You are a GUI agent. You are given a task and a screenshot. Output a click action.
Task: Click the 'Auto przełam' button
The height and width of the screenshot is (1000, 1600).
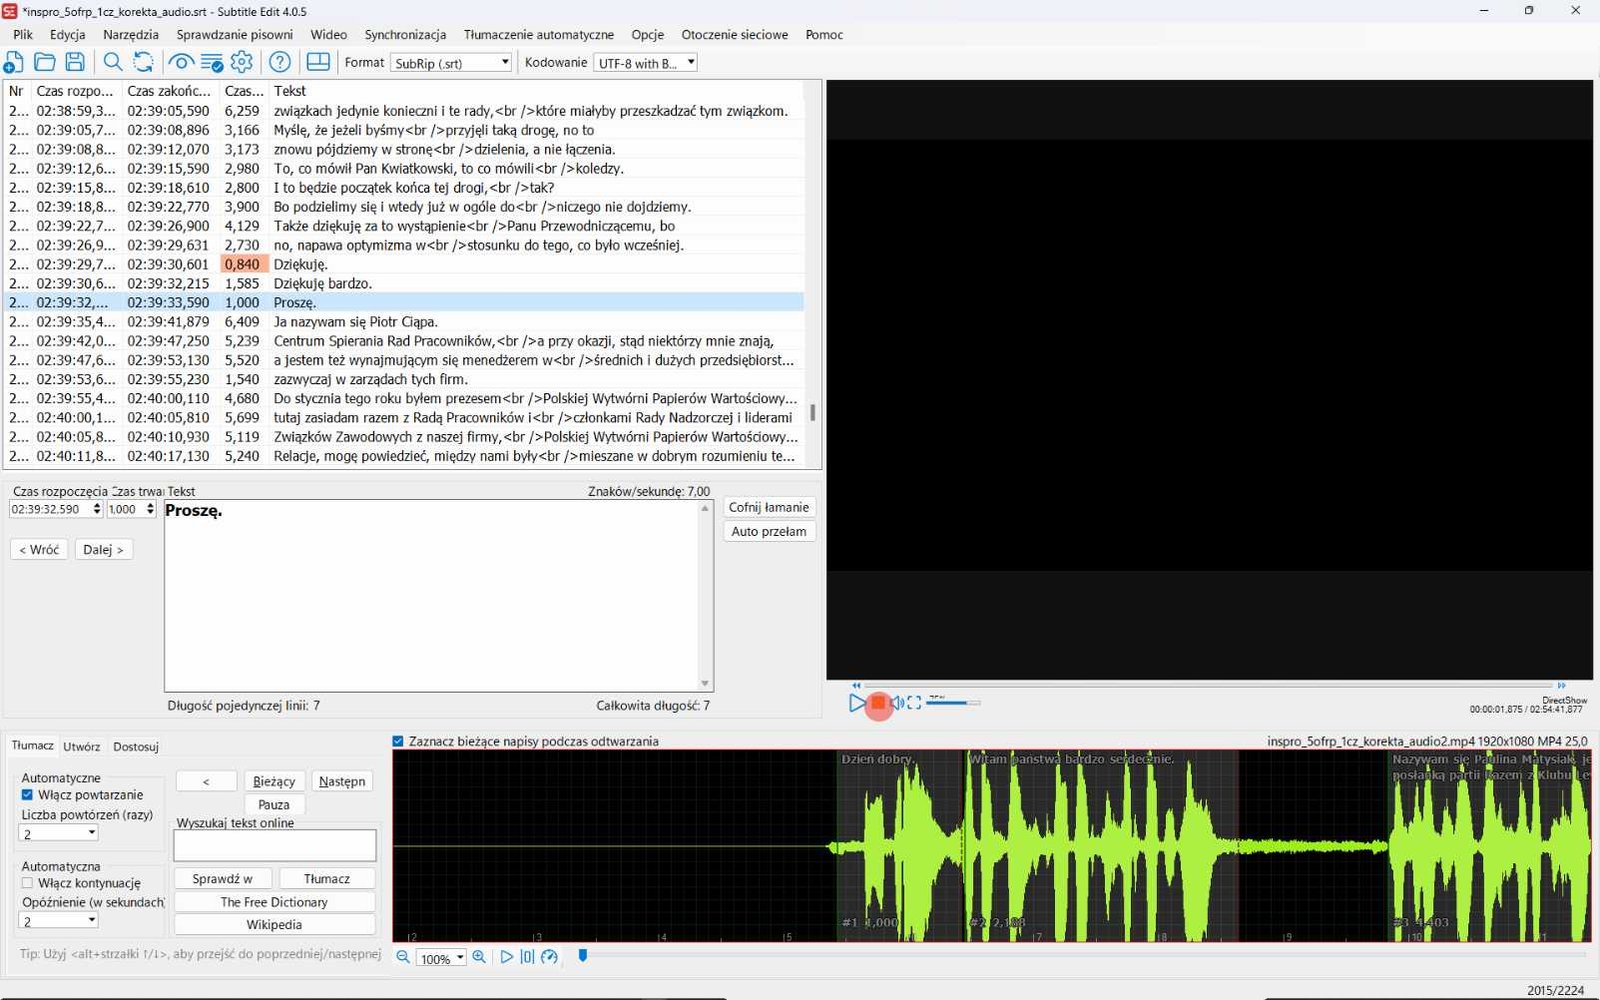click(x=768, y=531)
